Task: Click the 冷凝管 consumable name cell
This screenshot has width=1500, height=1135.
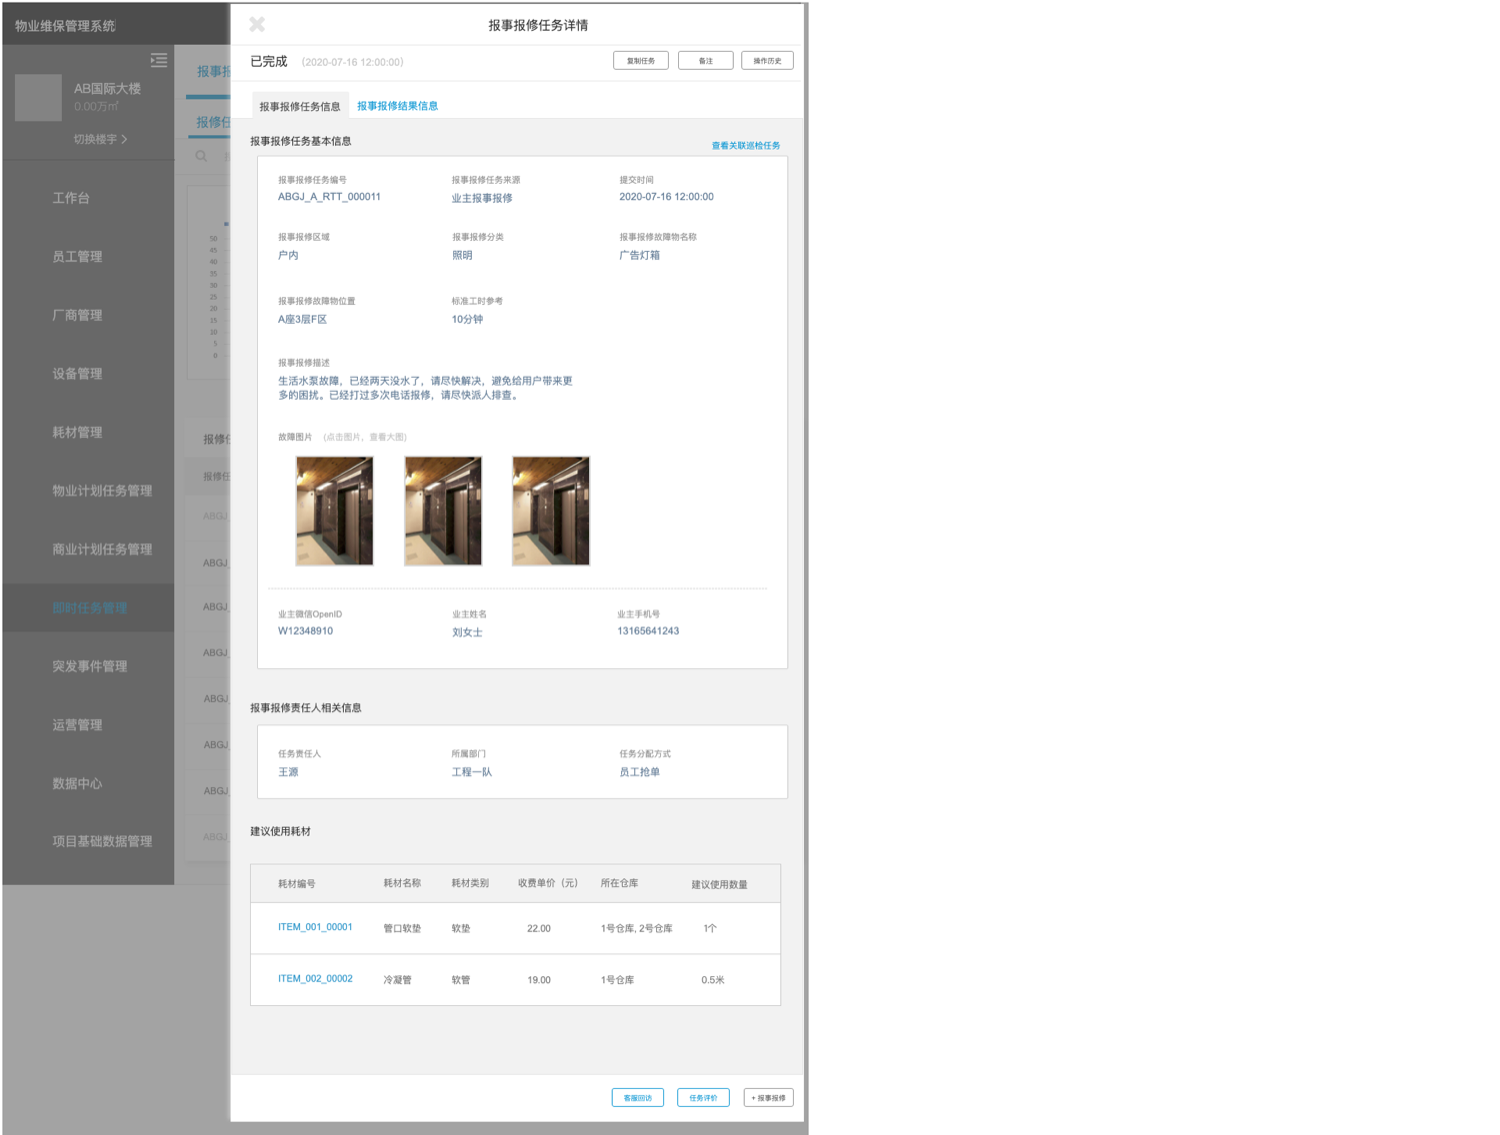Action: (x=397, y=980)
